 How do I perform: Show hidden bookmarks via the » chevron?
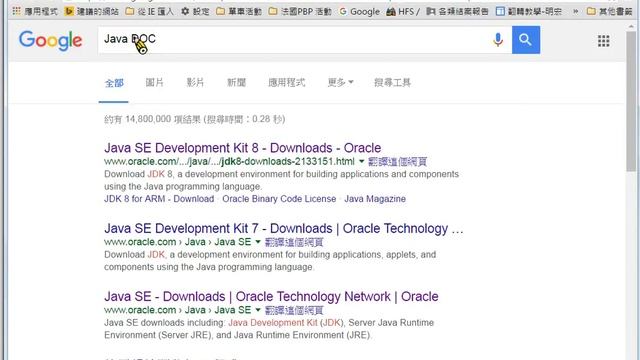pyautogui.click(x=576, y=11)
